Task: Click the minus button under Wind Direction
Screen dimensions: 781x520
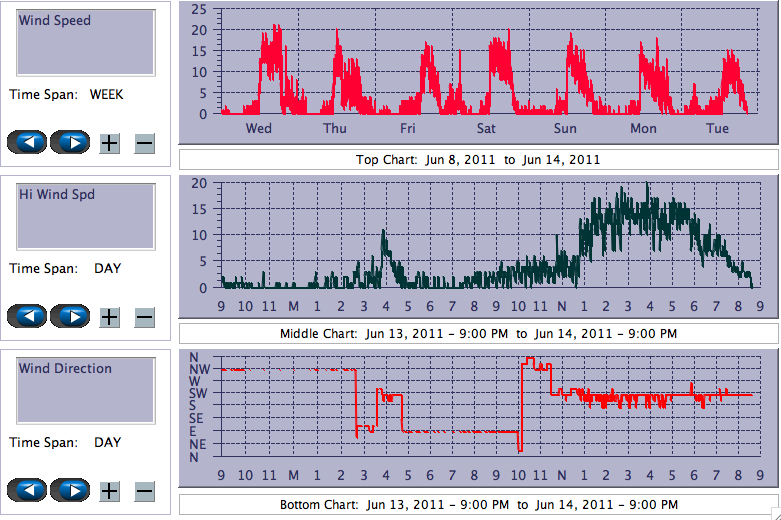Action: pos(144,491)
